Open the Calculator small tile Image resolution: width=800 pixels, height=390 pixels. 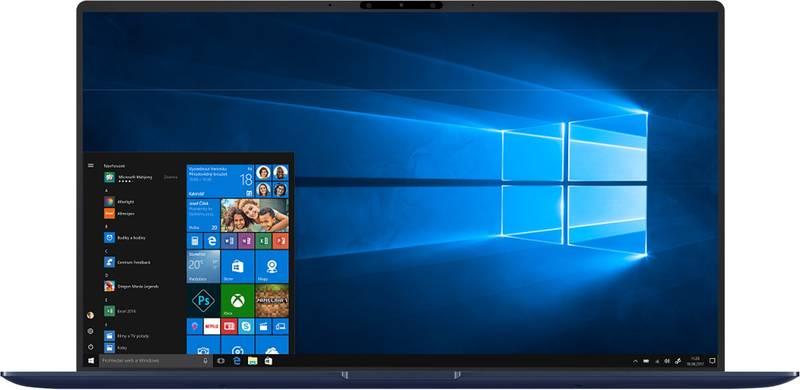point(194,241)
